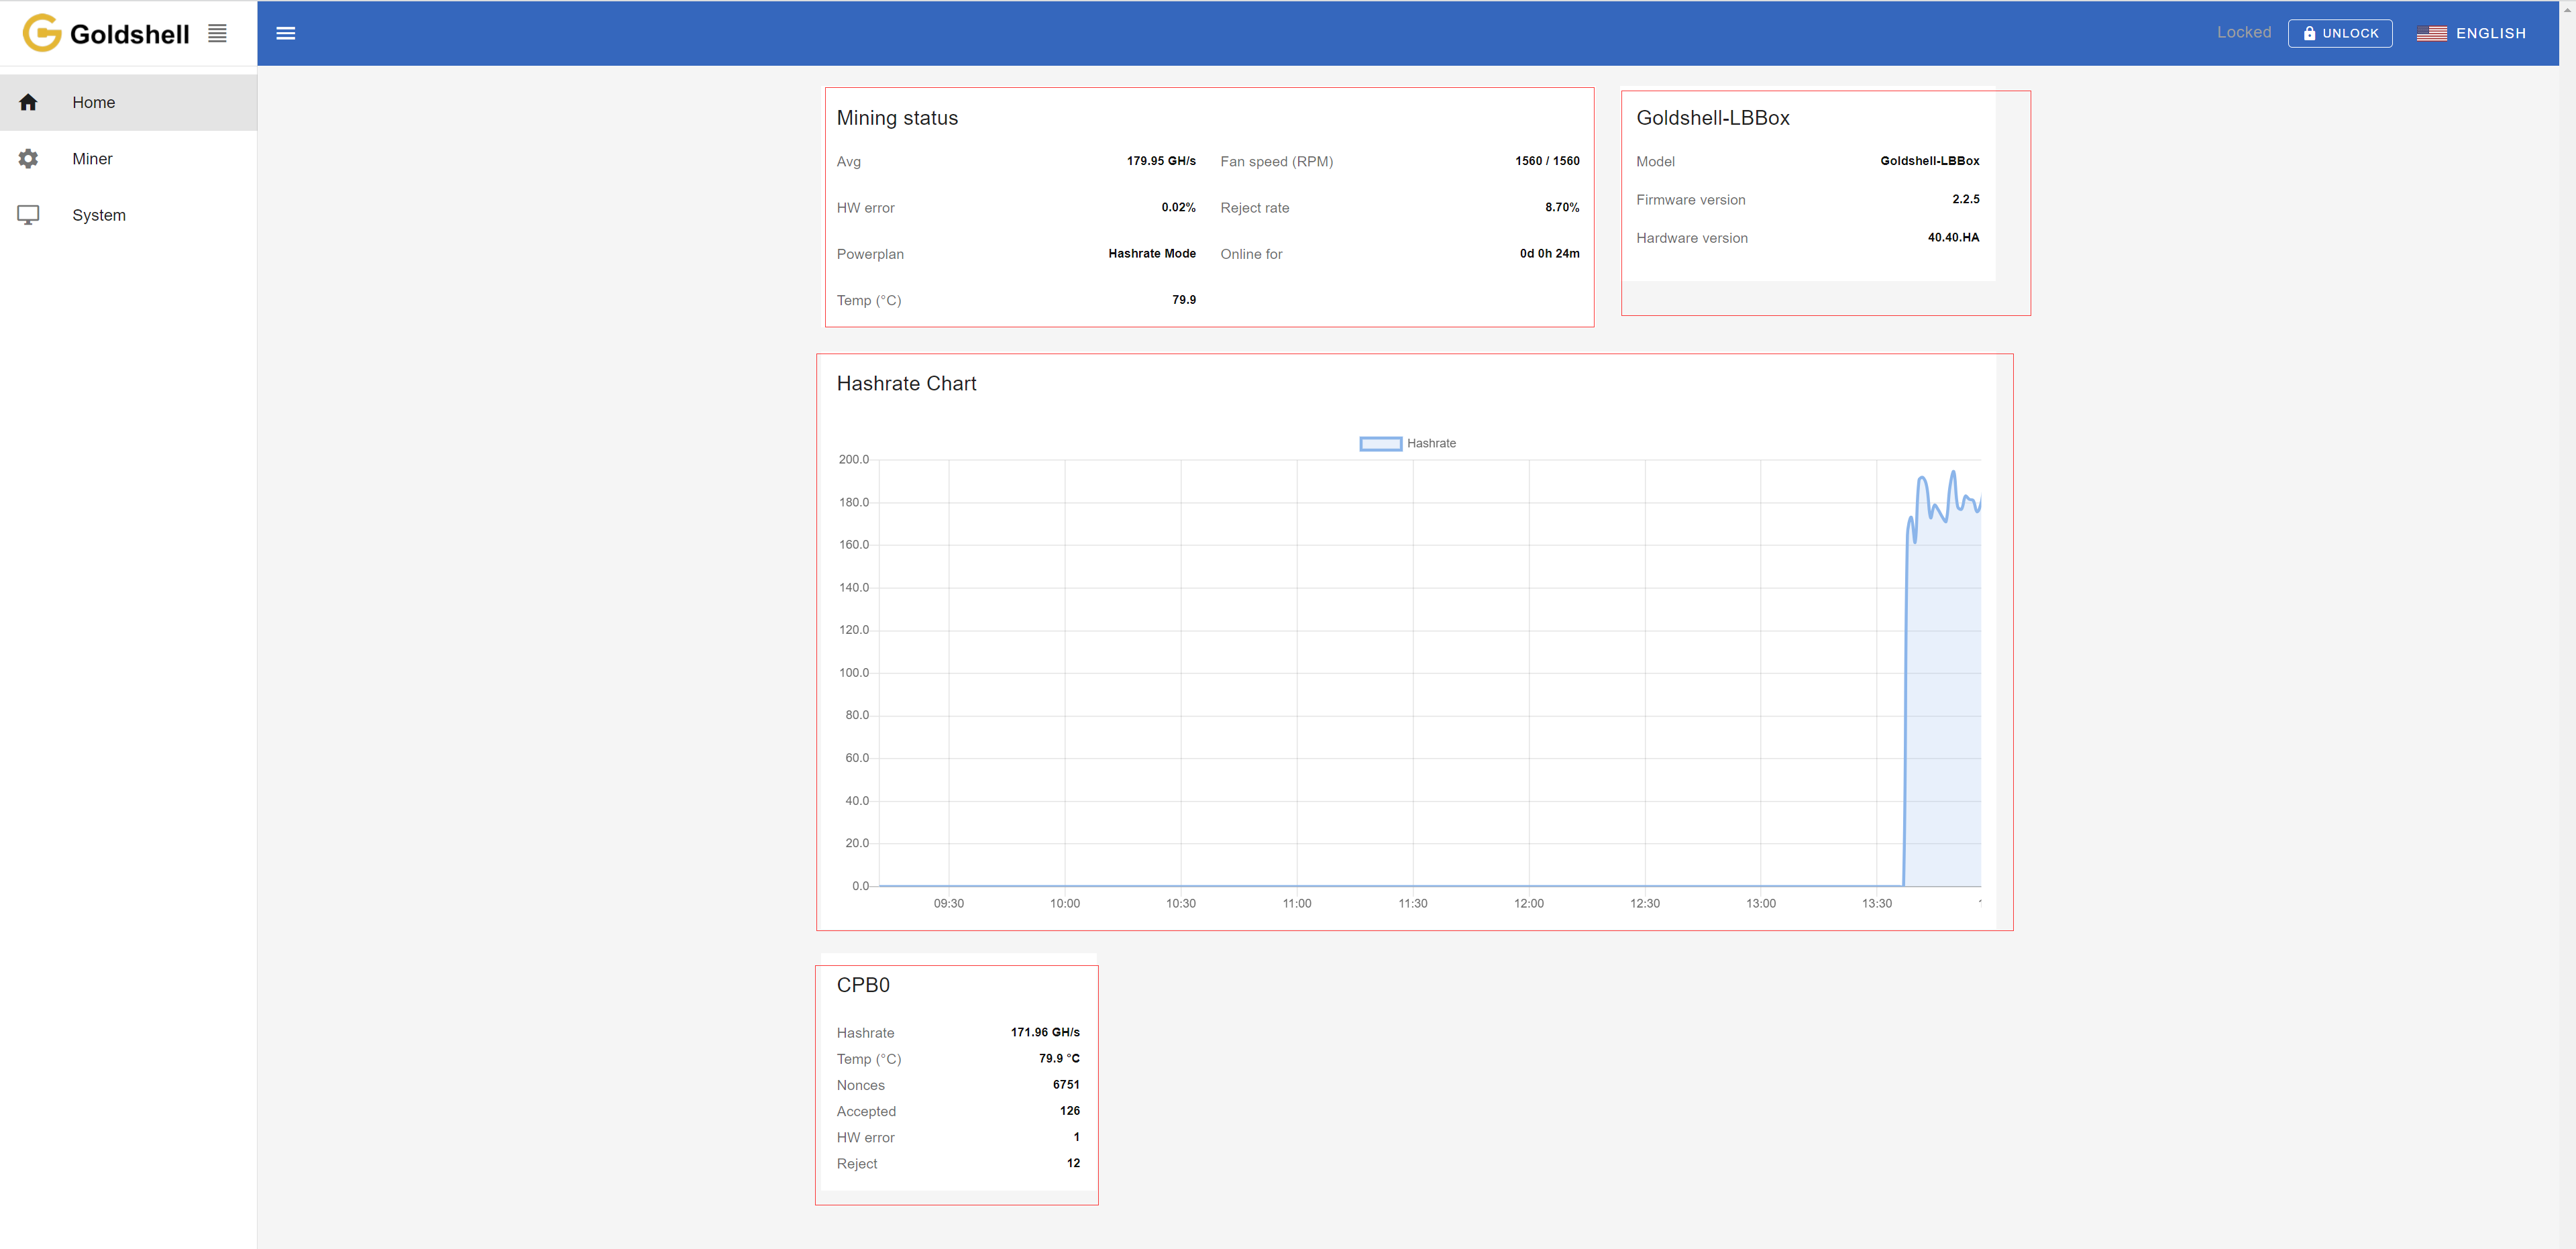The height and width of the screenshot is (1249, 2576).
Task: Click the Home house icon
Action: pyautogui.click(x=28, y=102)
